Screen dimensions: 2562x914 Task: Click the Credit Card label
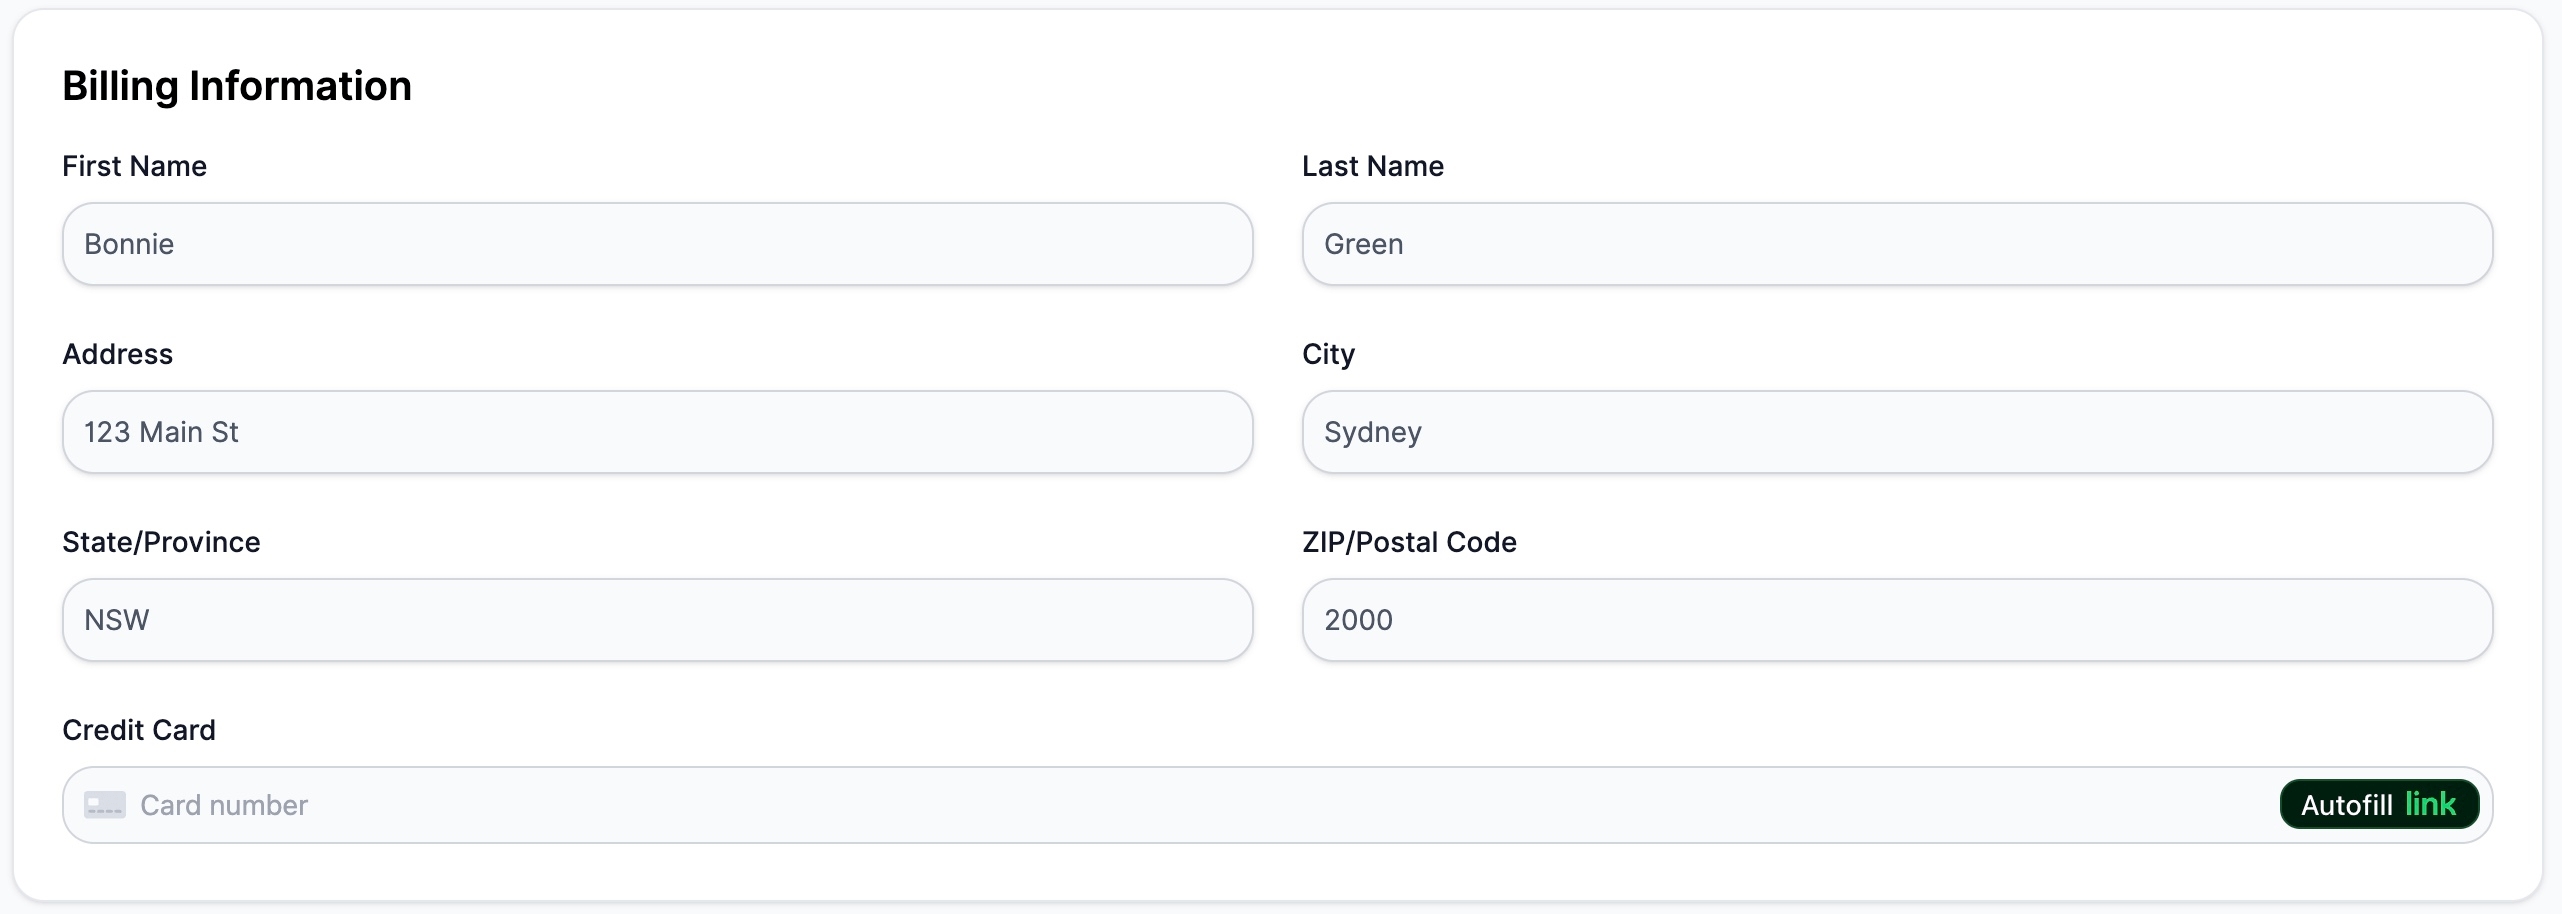[139, 730]
